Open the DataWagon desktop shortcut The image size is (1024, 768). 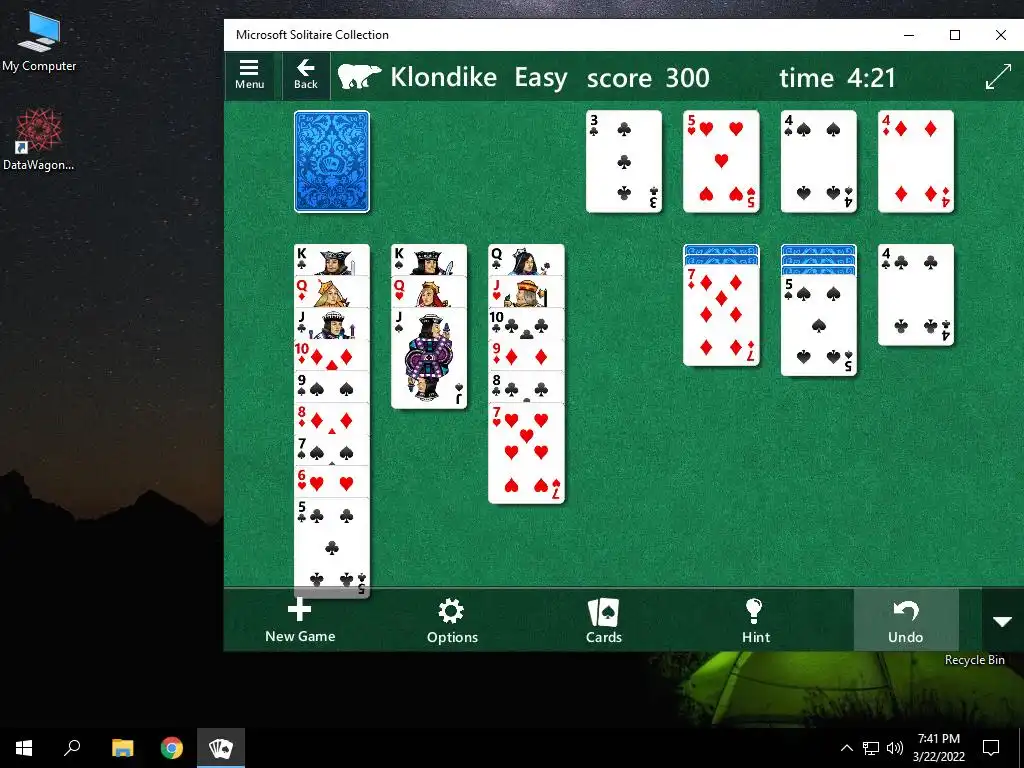(39, 140)
